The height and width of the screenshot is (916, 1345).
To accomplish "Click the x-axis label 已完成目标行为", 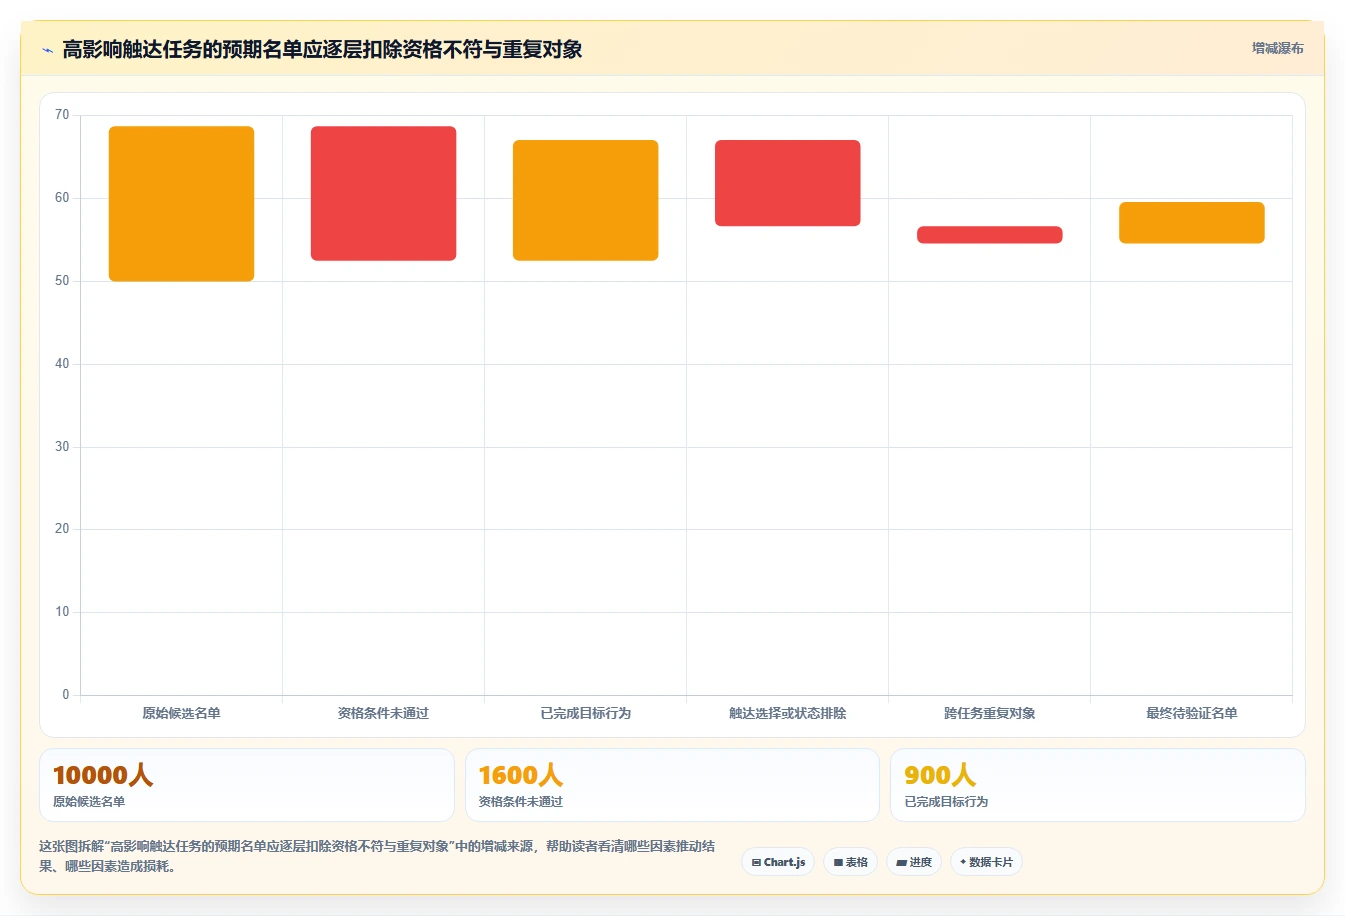I will click(585, 713).
